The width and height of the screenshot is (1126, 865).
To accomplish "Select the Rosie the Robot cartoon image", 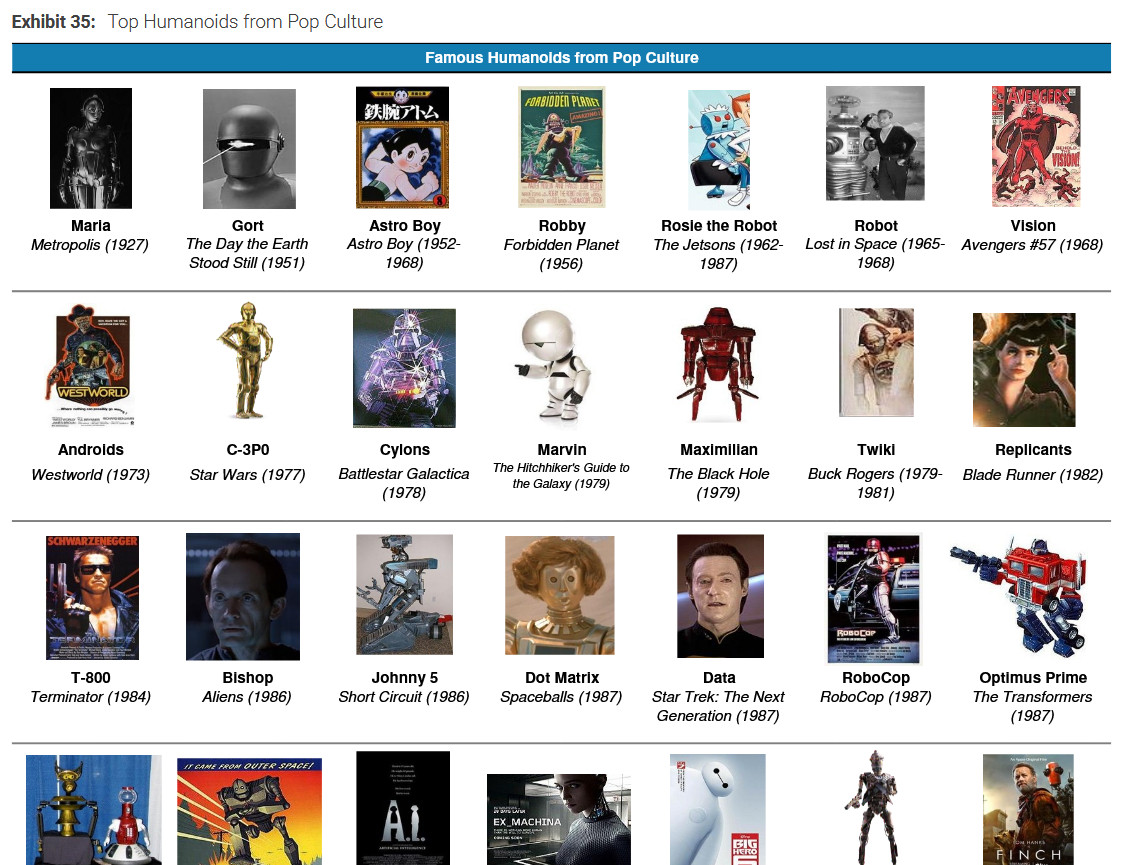I will click(719, 149).
